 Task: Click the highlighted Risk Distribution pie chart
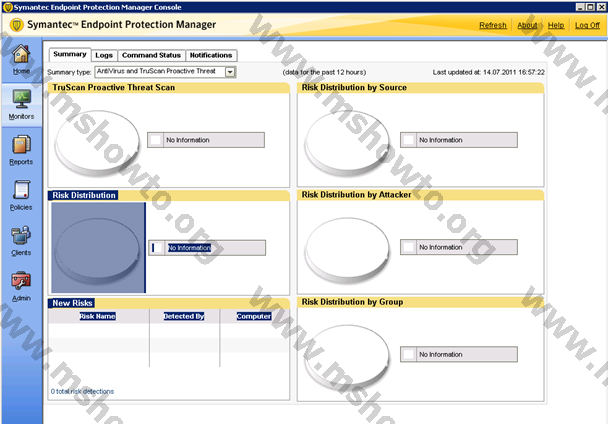[x=98, y=247]
